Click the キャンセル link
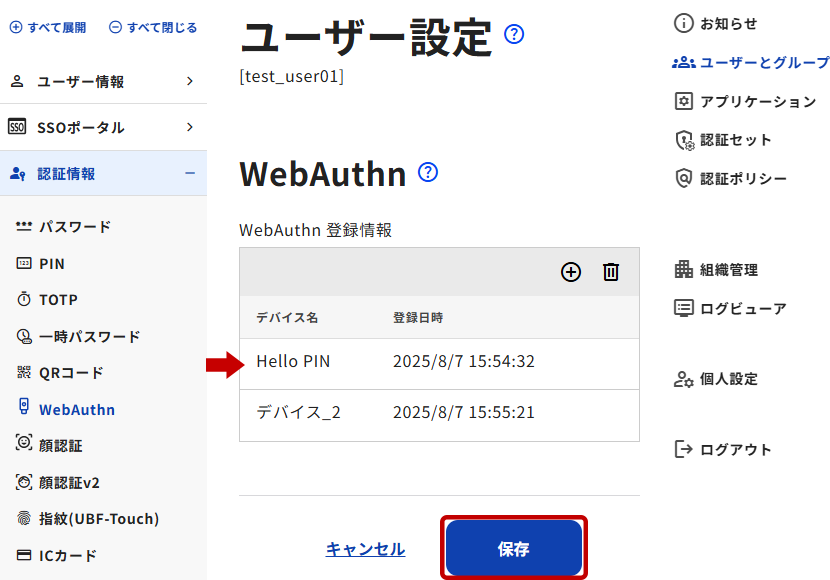The image size is (830, 580). pos(365,549)
